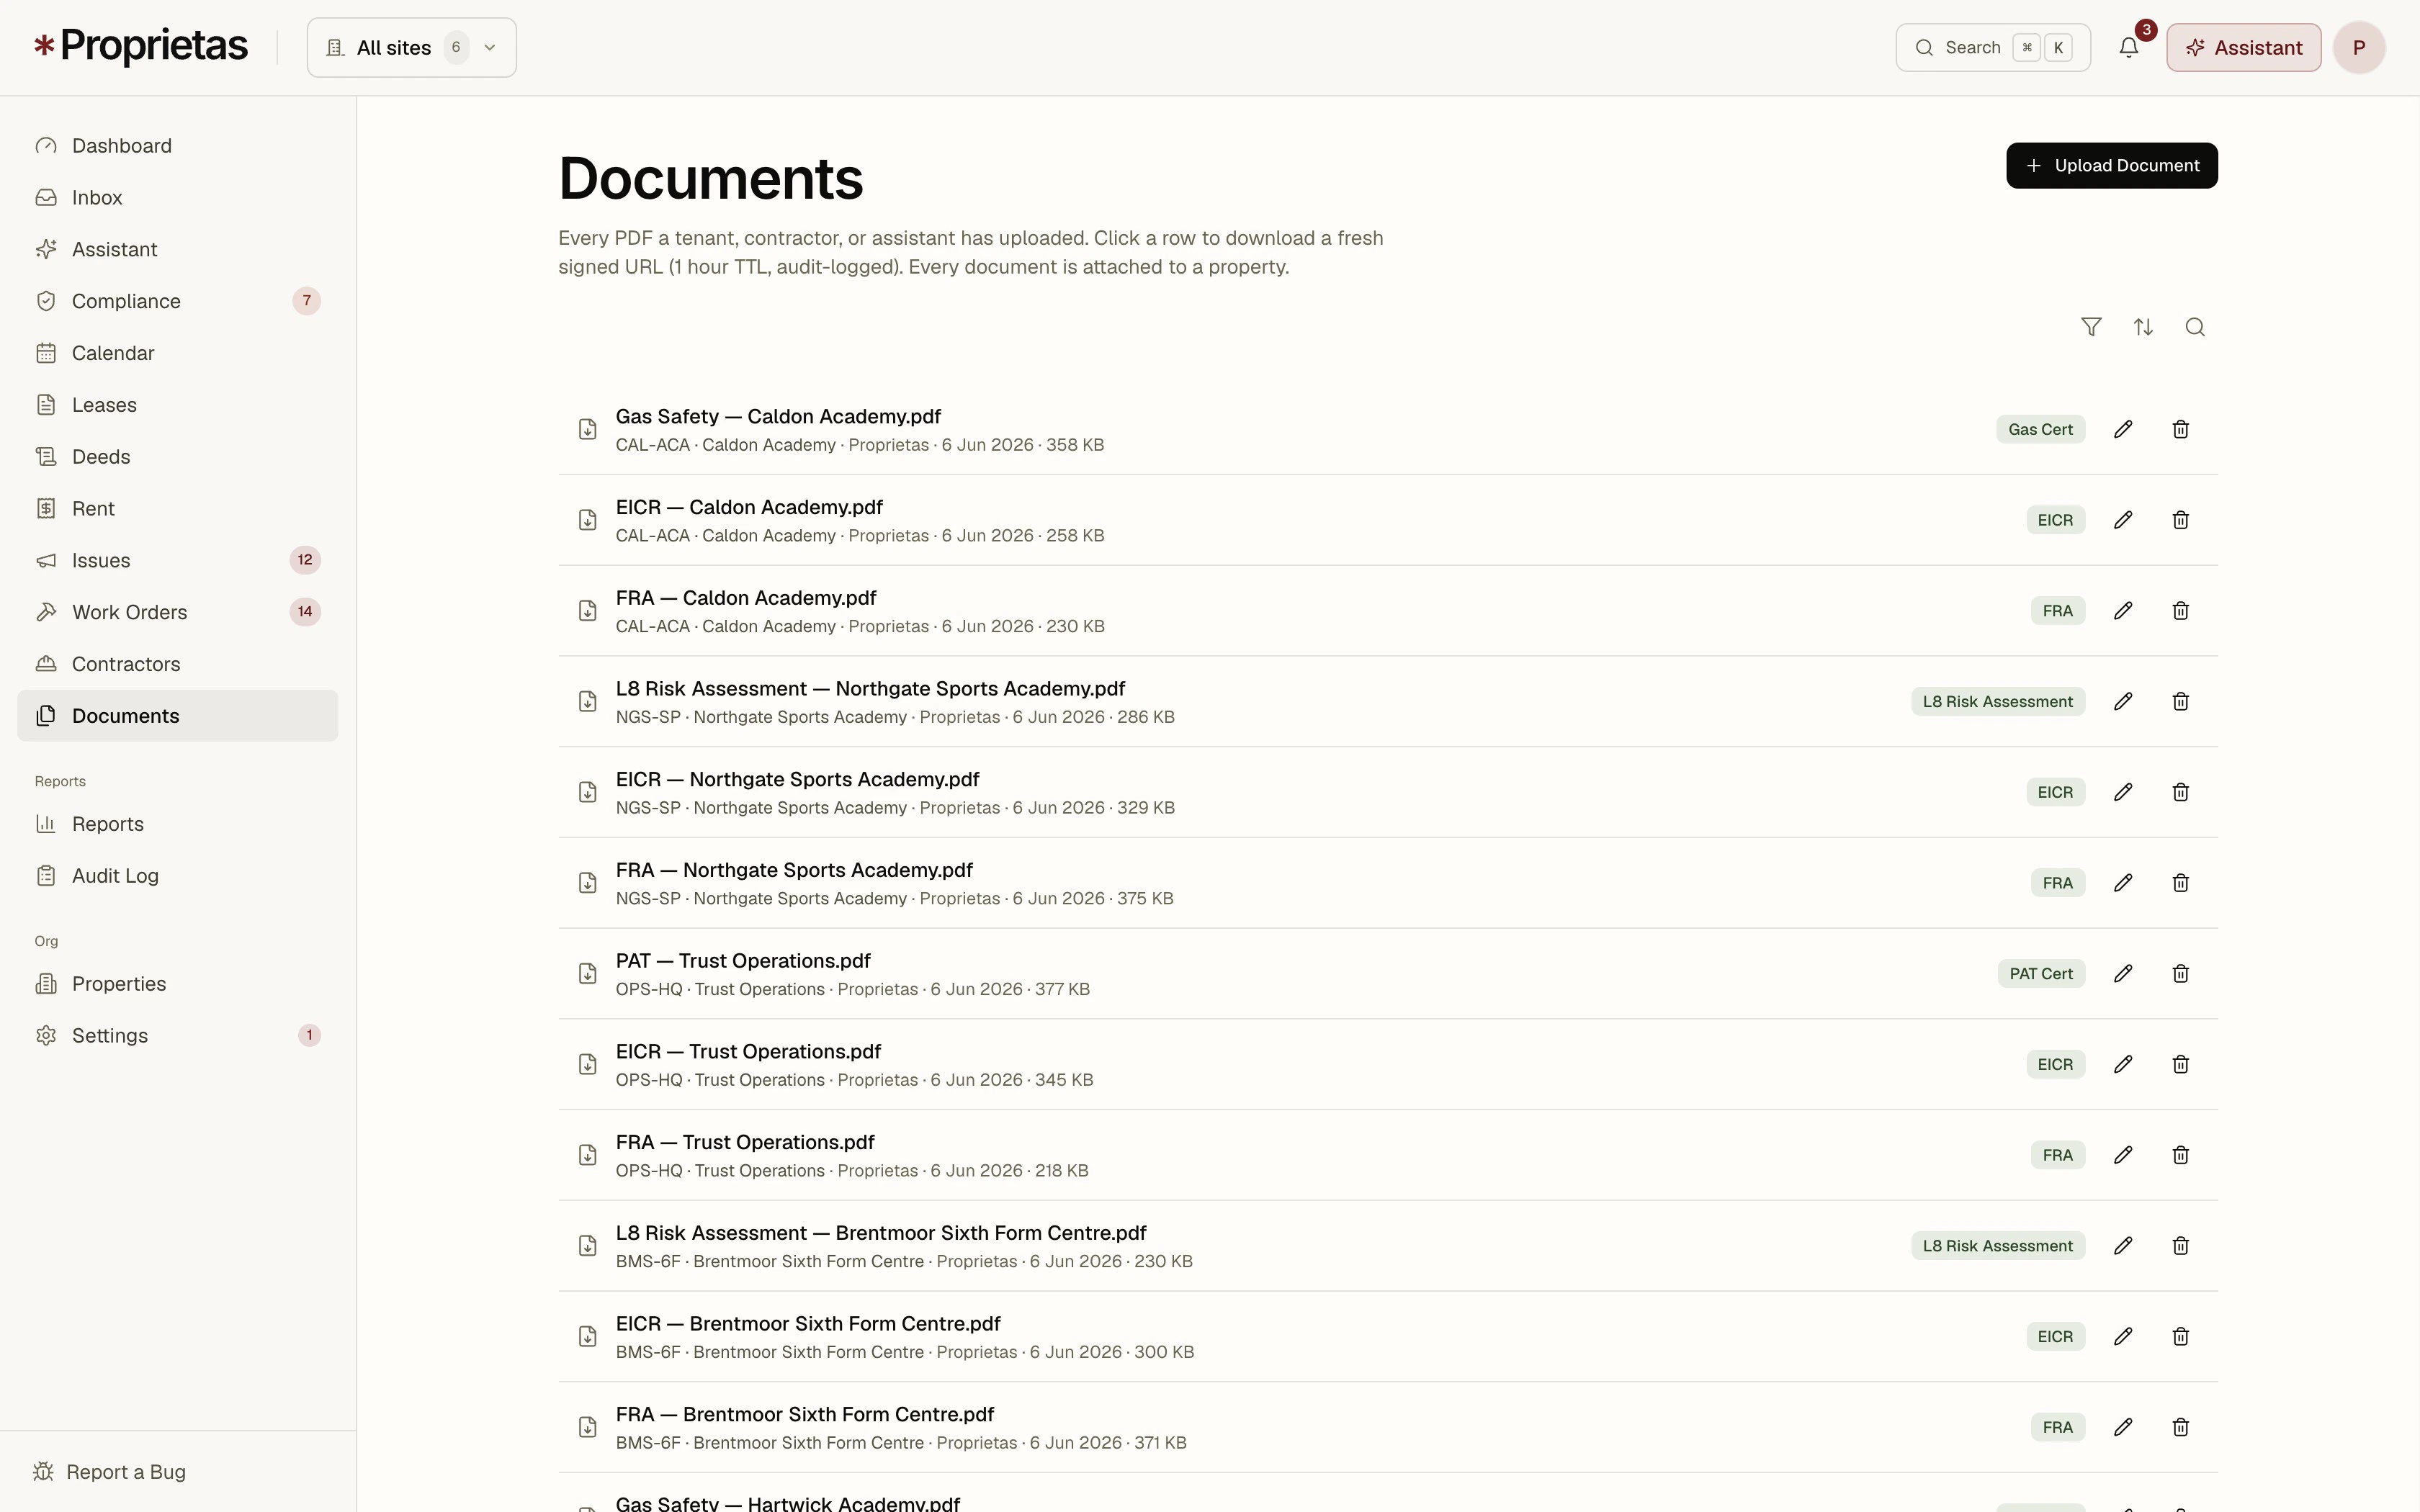This screenshot has width=2420, height=1512.
Task: Click Upload Document button
Action: (x=2112, y=165)
